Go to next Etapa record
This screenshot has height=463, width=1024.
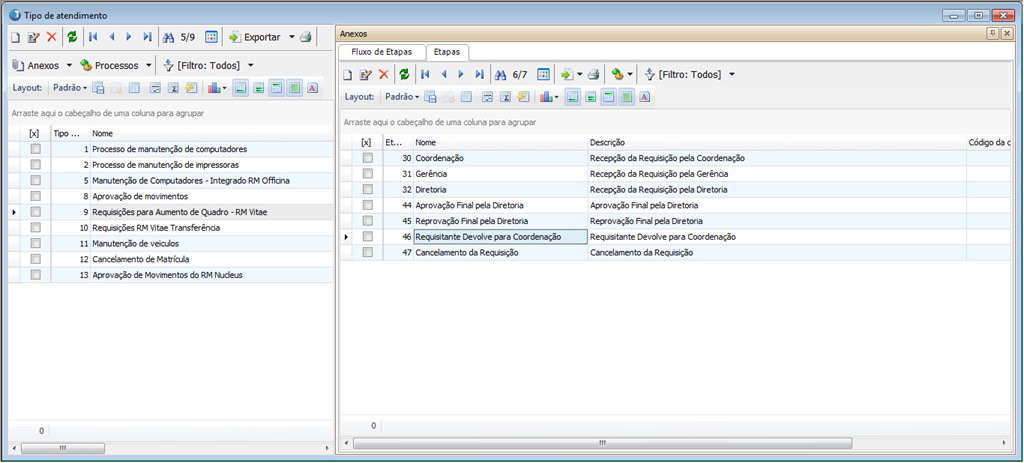[461, 74]
